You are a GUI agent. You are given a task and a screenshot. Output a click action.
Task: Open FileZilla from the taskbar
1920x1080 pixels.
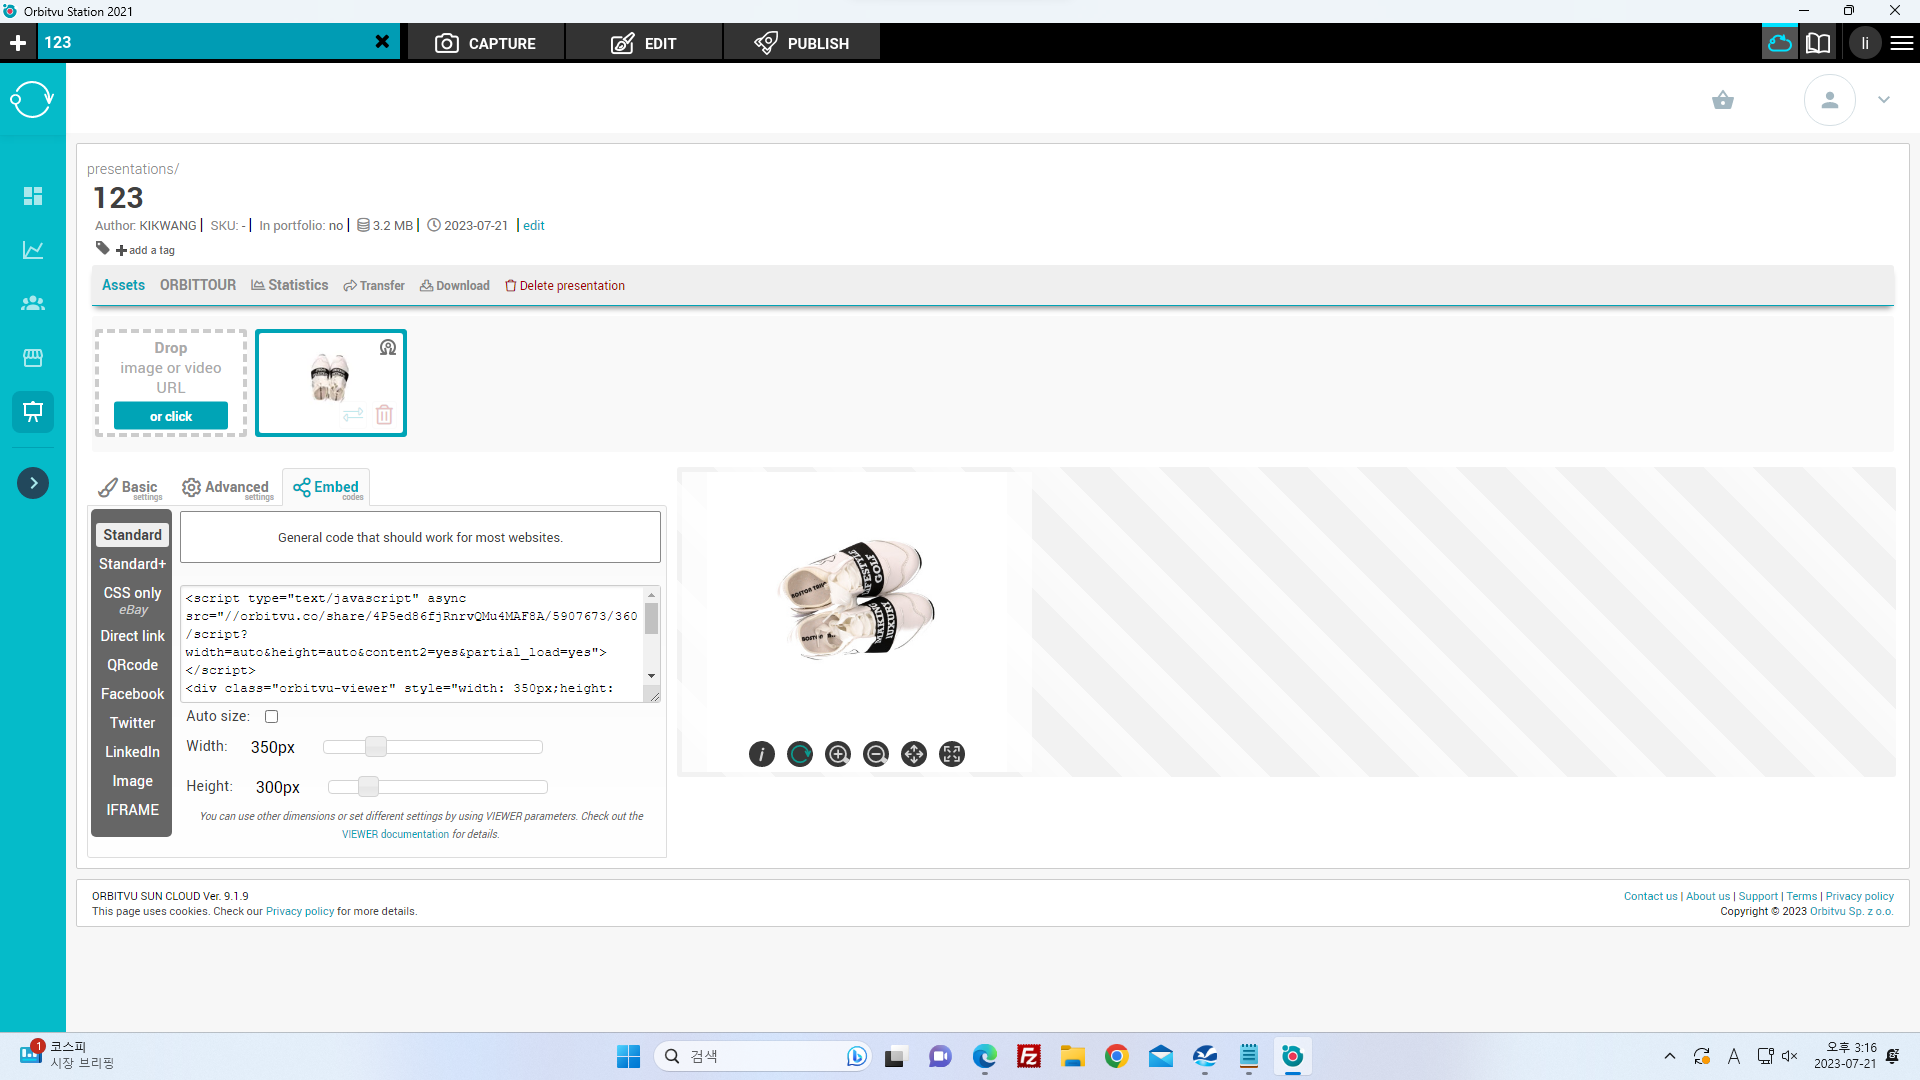1028,1056
